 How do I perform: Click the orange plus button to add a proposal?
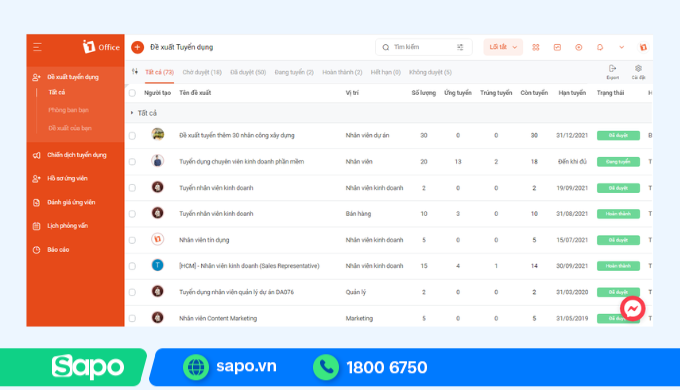[x=137, y=47]
